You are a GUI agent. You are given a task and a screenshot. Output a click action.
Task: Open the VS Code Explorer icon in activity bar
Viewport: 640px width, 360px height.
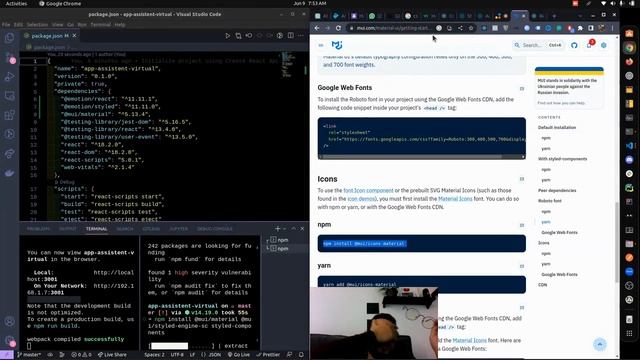pyautogui.click(x=9, y=38)
